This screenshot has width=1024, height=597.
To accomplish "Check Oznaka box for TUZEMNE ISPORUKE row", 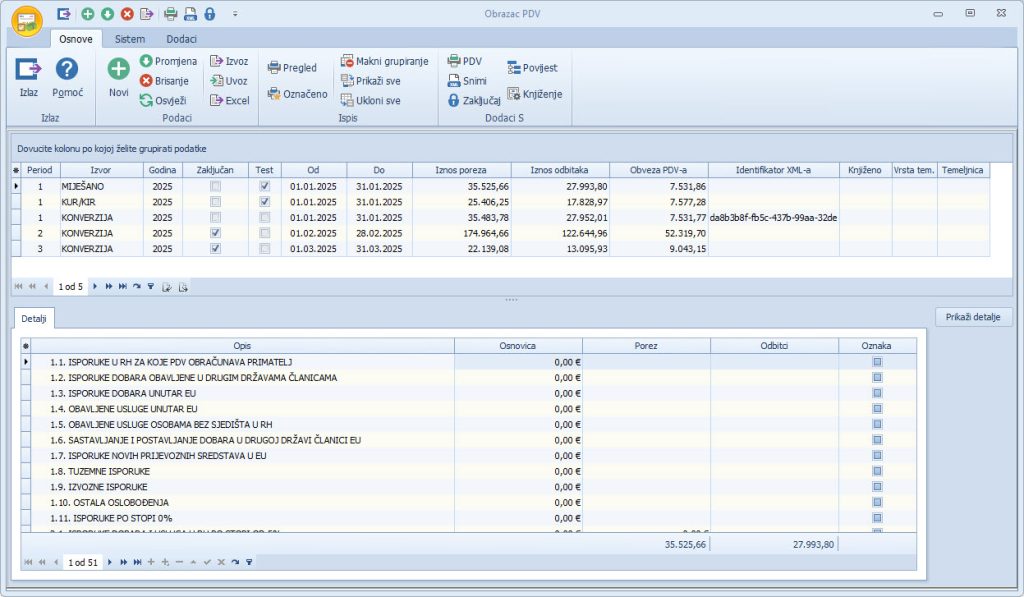I will (x=877, y=471).
